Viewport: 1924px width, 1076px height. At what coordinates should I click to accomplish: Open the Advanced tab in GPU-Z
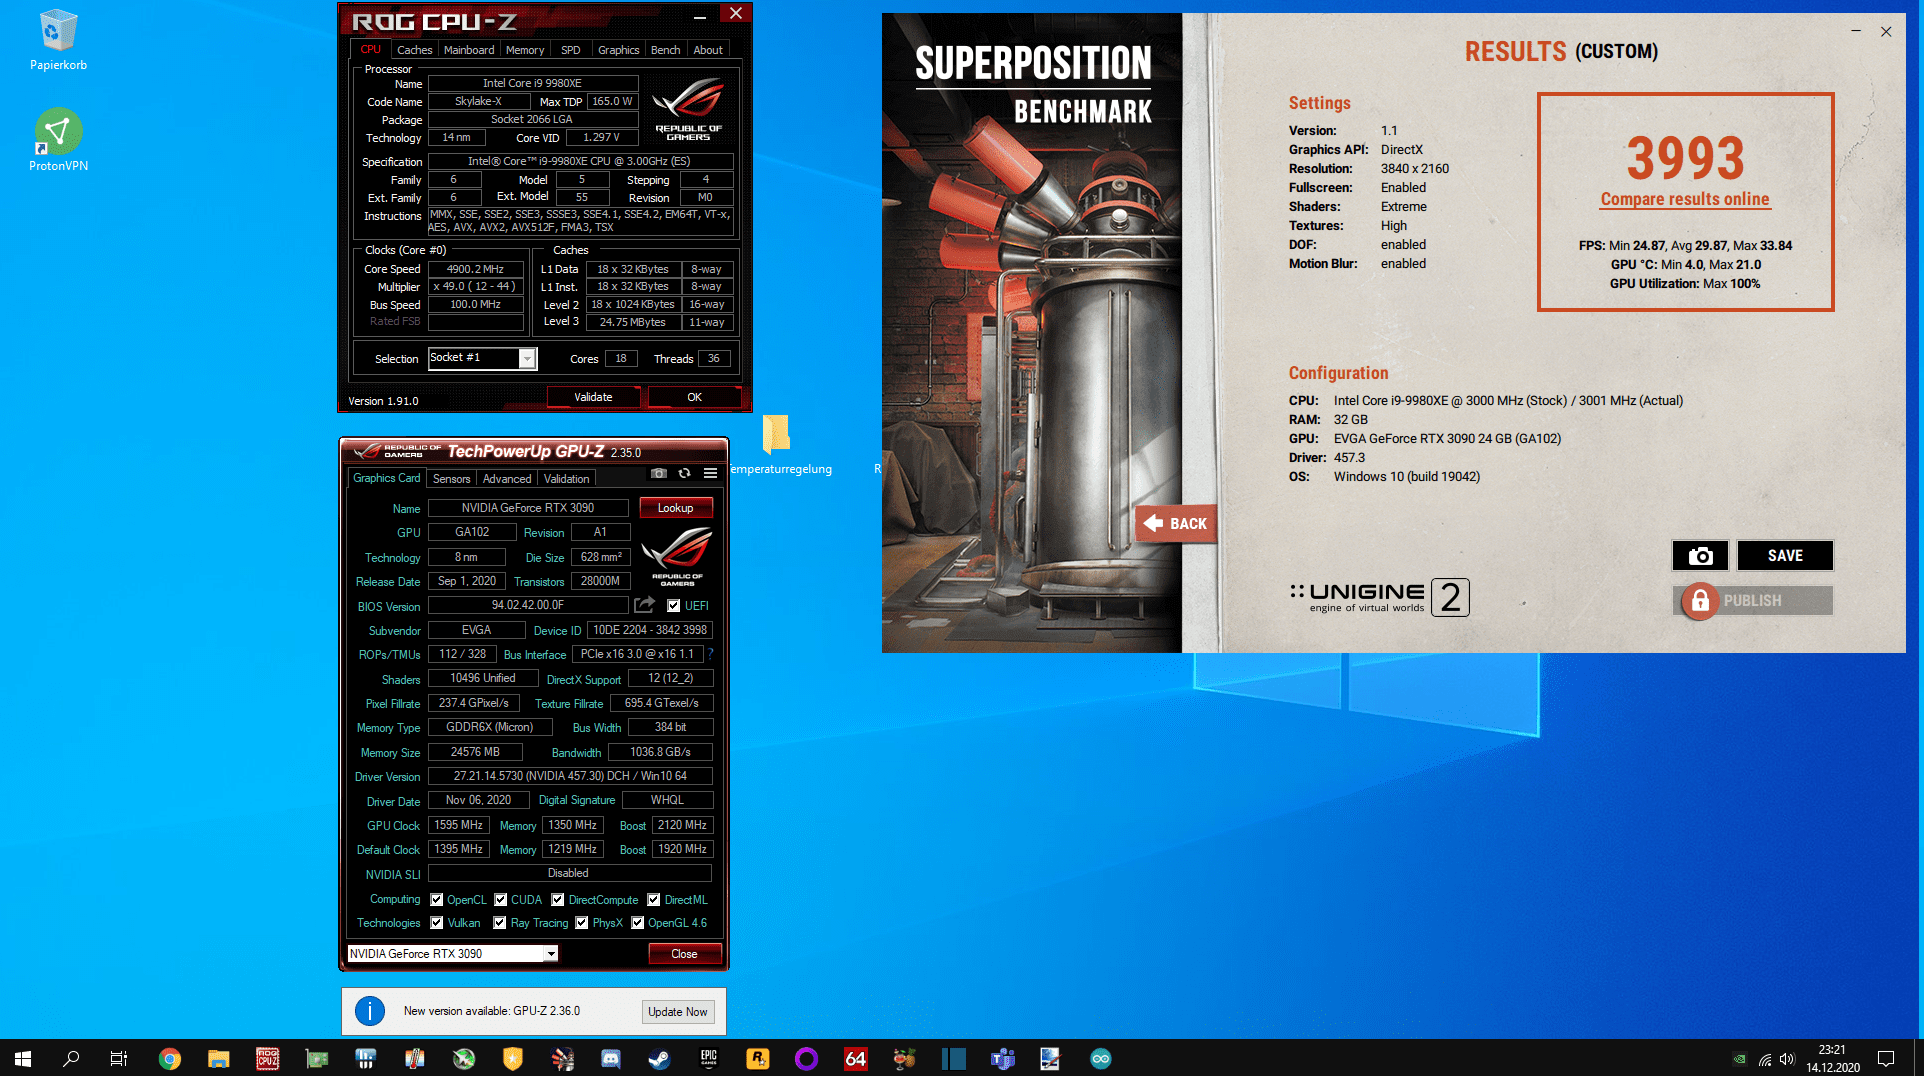(x=507, y=479)
